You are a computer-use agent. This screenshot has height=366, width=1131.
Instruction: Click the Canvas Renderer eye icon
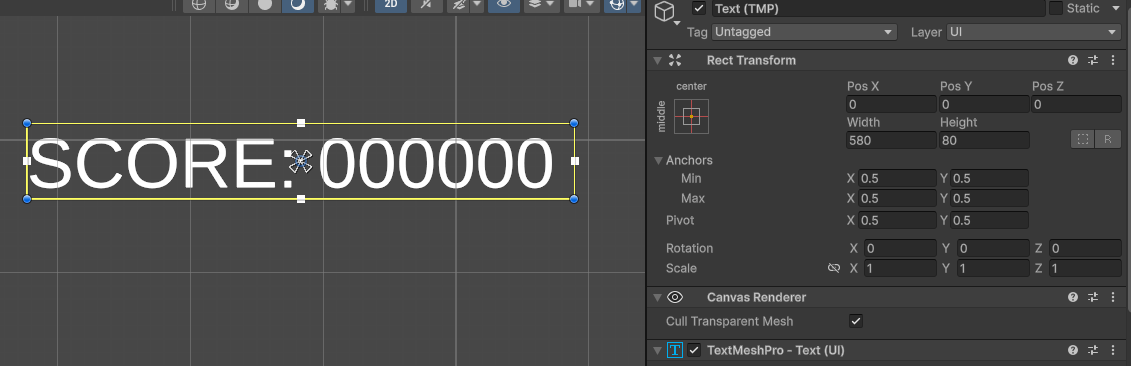coord(675,297)
